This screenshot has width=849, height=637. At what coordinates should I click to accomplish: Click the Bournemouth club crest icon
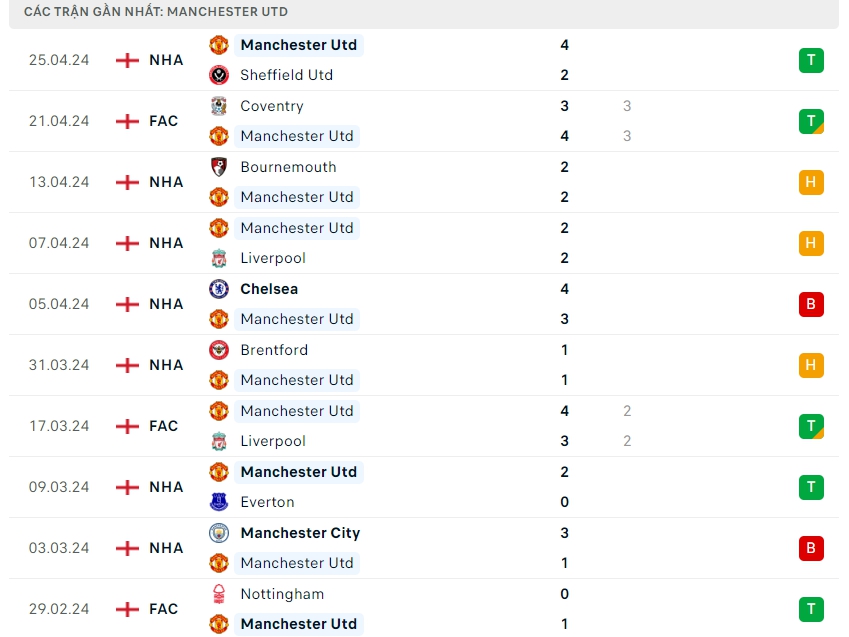pyautogui.click(x=219, y=167)
